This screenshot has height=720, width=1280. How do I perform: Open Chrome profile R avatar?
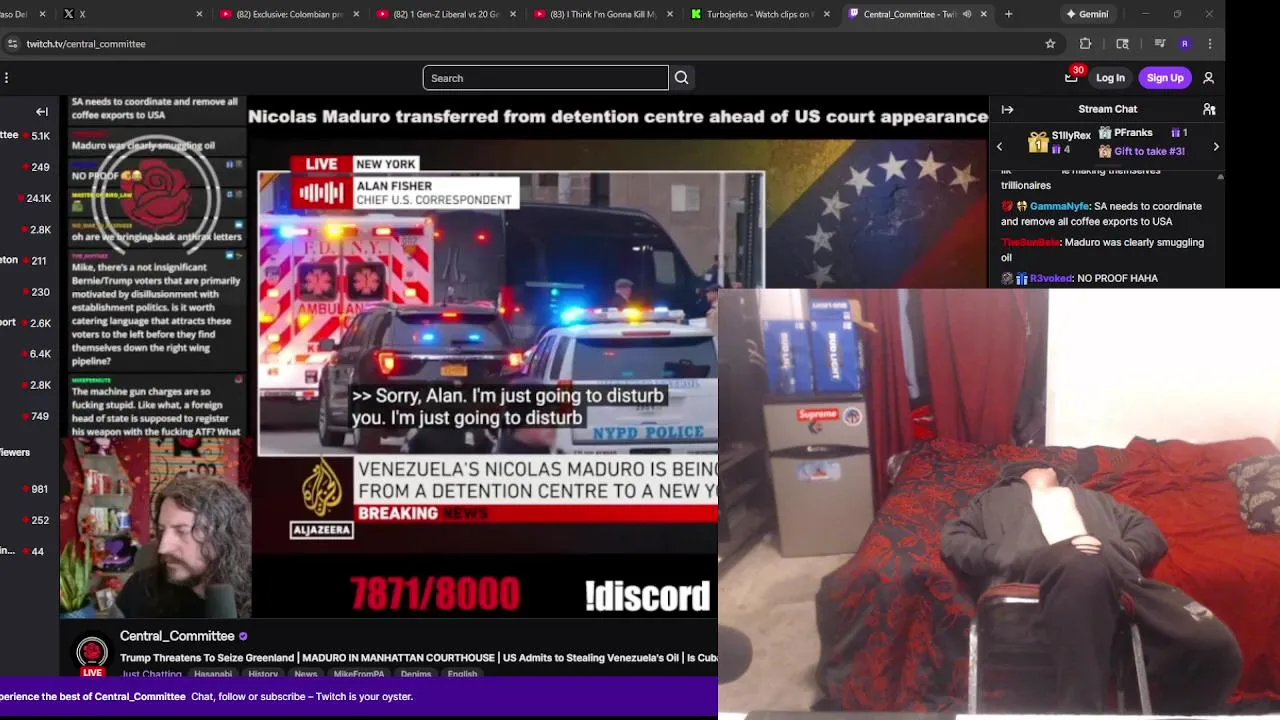(x=1185, y=44)
